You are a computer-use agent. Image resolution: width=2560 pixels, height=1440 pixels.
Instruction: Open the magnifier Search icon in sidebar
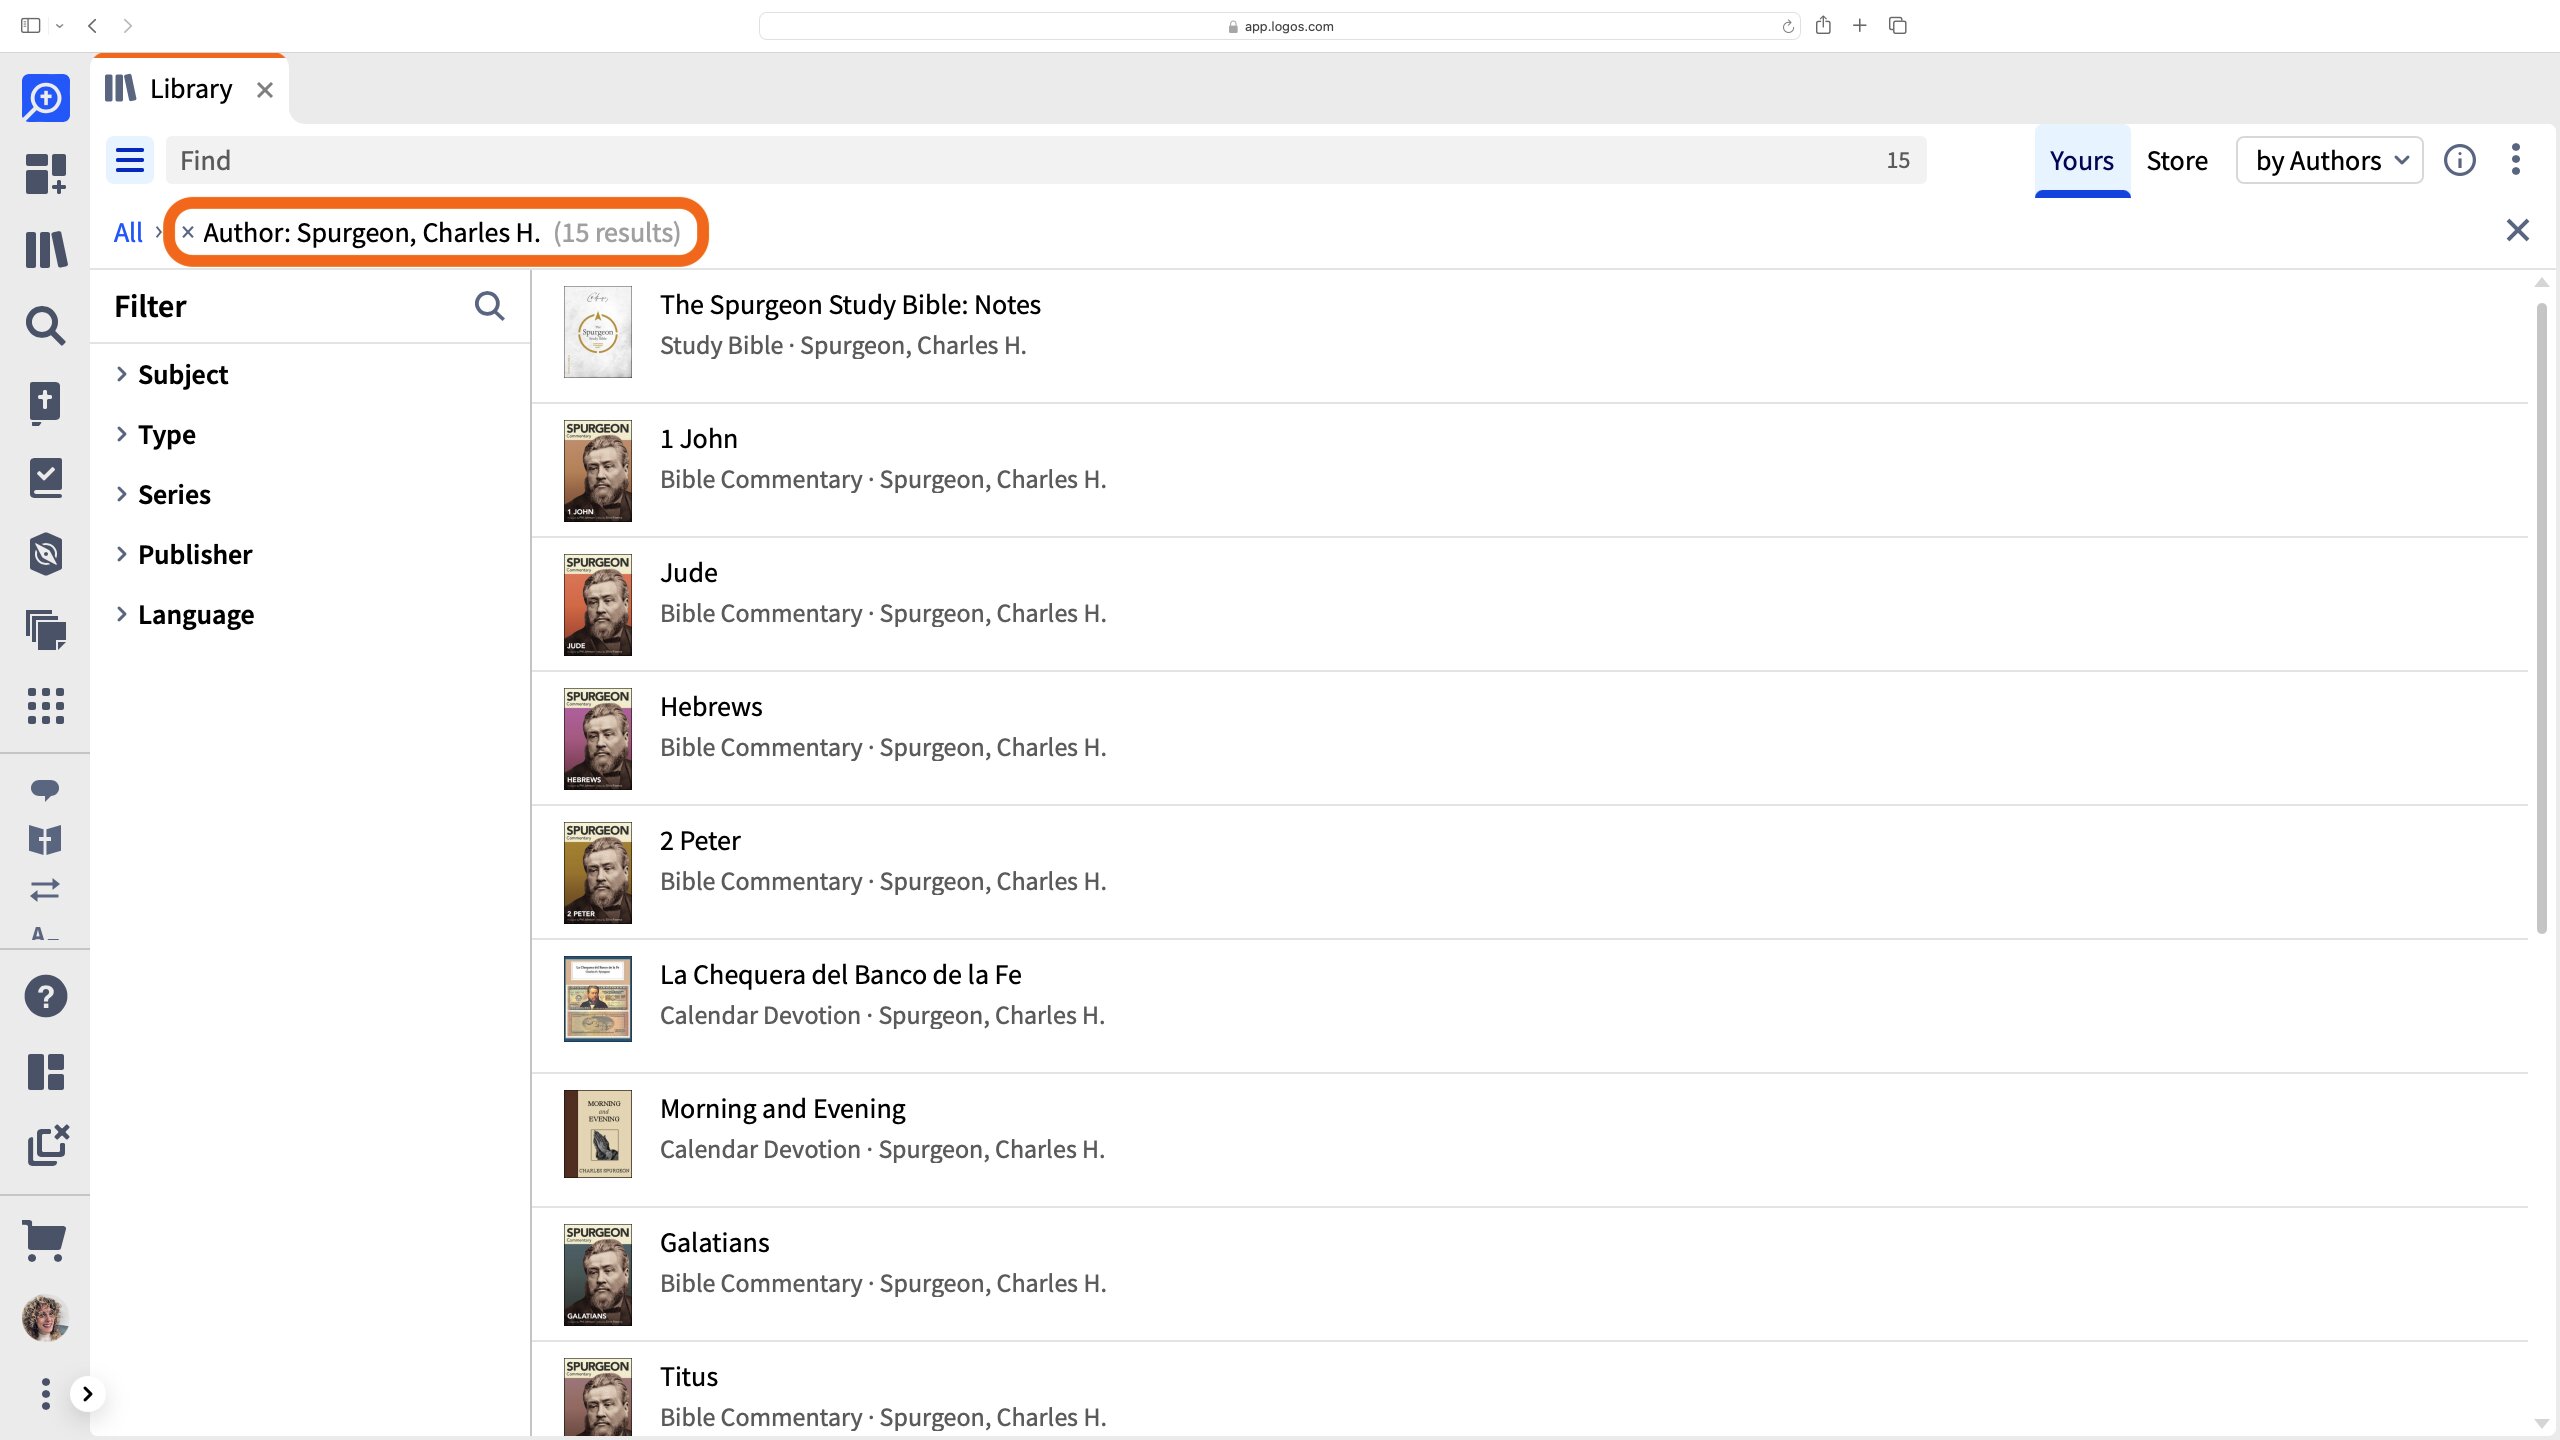(45, 325)
